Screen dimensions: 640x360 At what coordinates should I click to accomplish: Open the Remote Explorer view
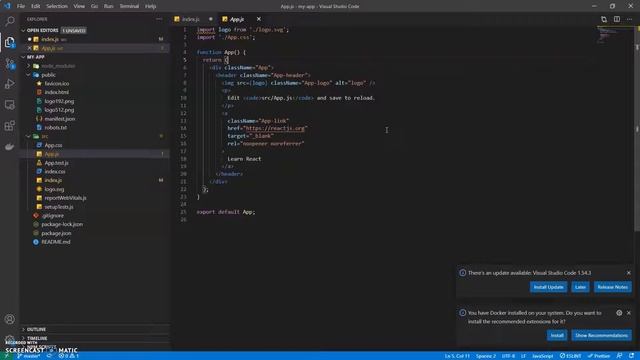(9, 104)
